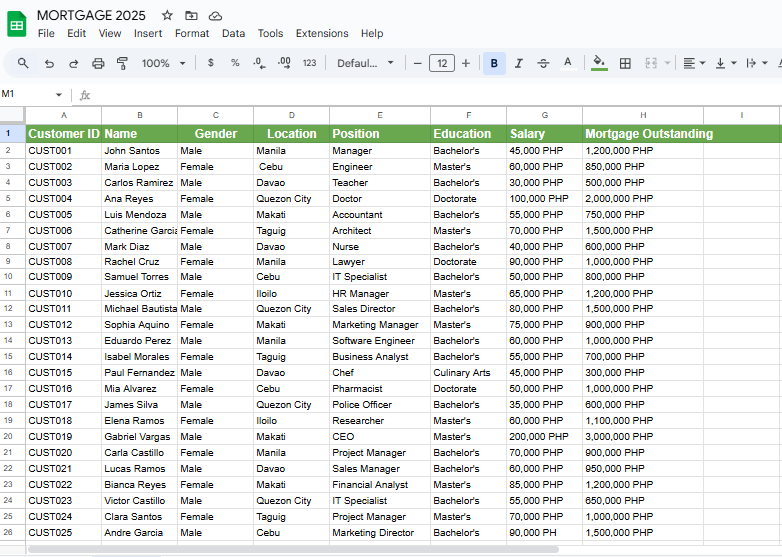Select the 3,000,000 PHP mortgage cell
The width and height of the screenshot is (782, 557).
tap(643, 437)
